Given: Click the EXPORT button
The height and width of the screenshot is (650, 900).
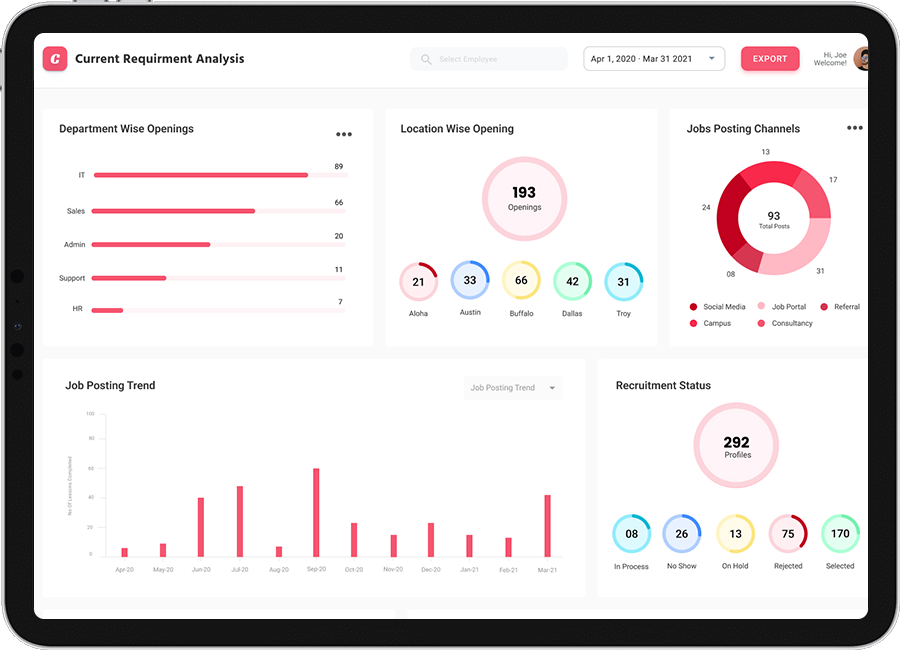Looking at the screenshot, I should [x=770, y=59].
